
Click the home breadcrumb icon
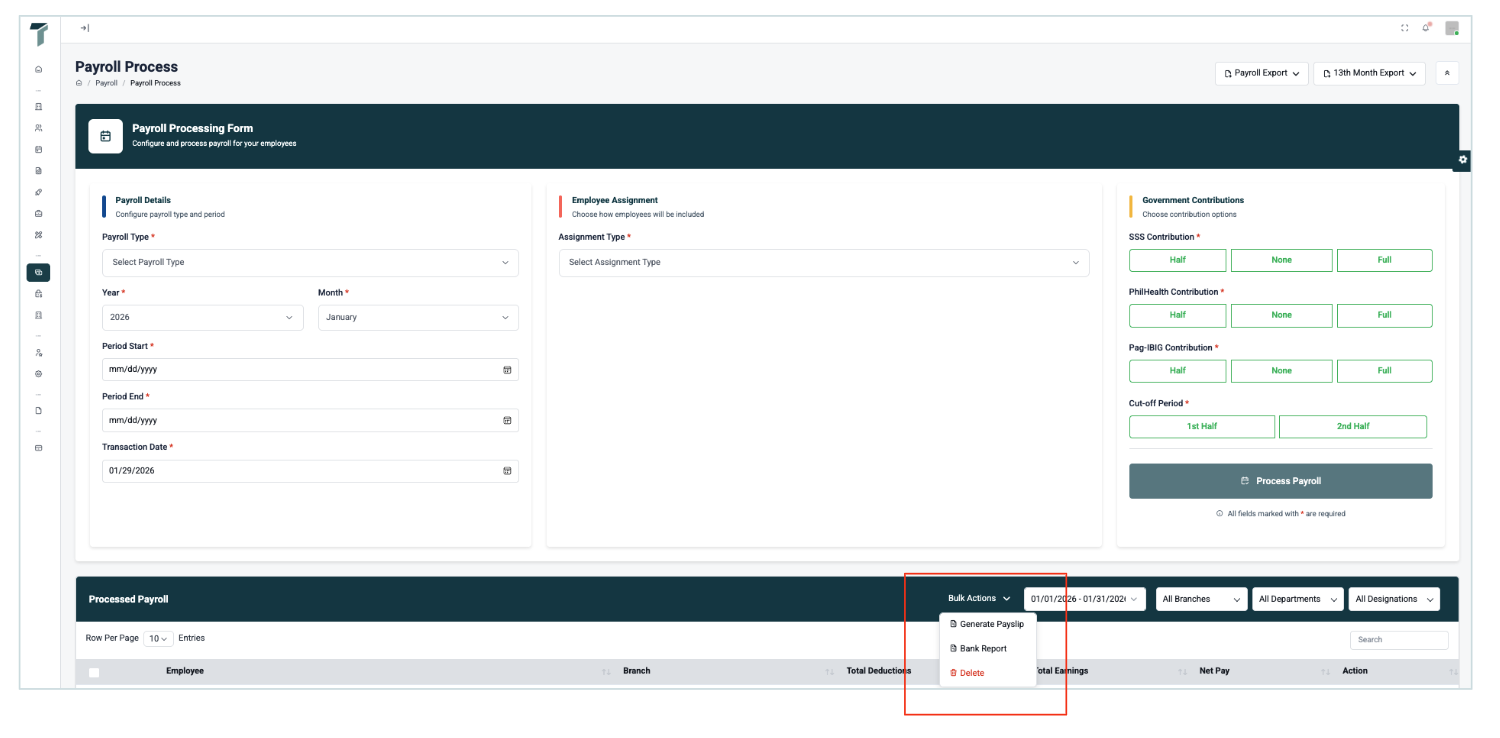pos(79,83)
